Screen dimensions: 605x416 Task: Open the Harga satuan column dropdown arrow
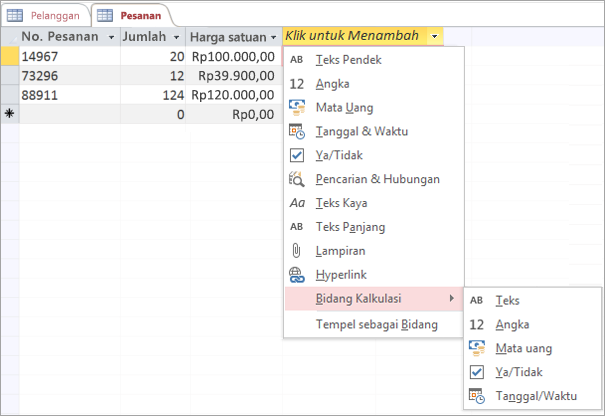point(274,37)
